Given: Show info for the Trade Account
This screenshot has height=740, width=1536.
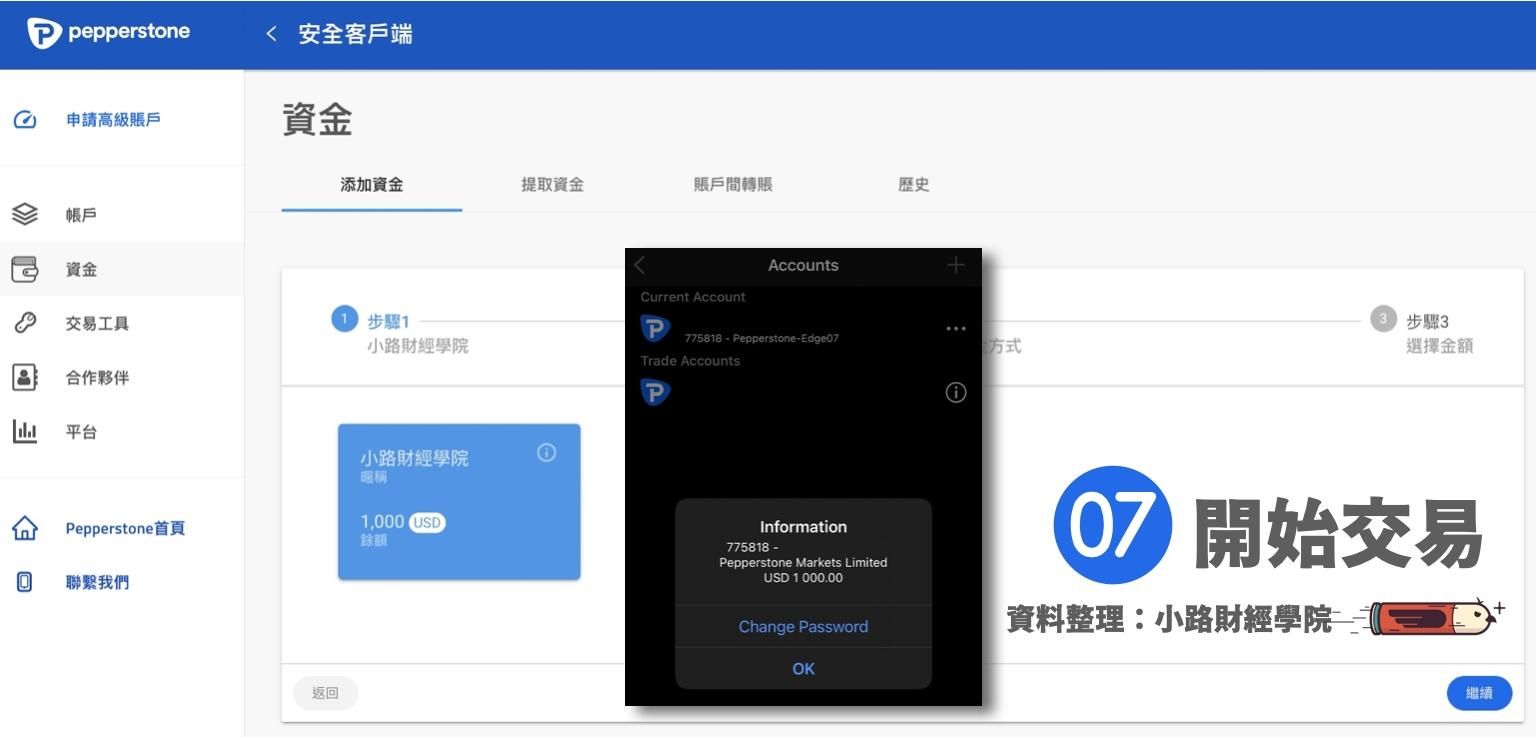Looking at the screenshot, I should coord(955,392).
